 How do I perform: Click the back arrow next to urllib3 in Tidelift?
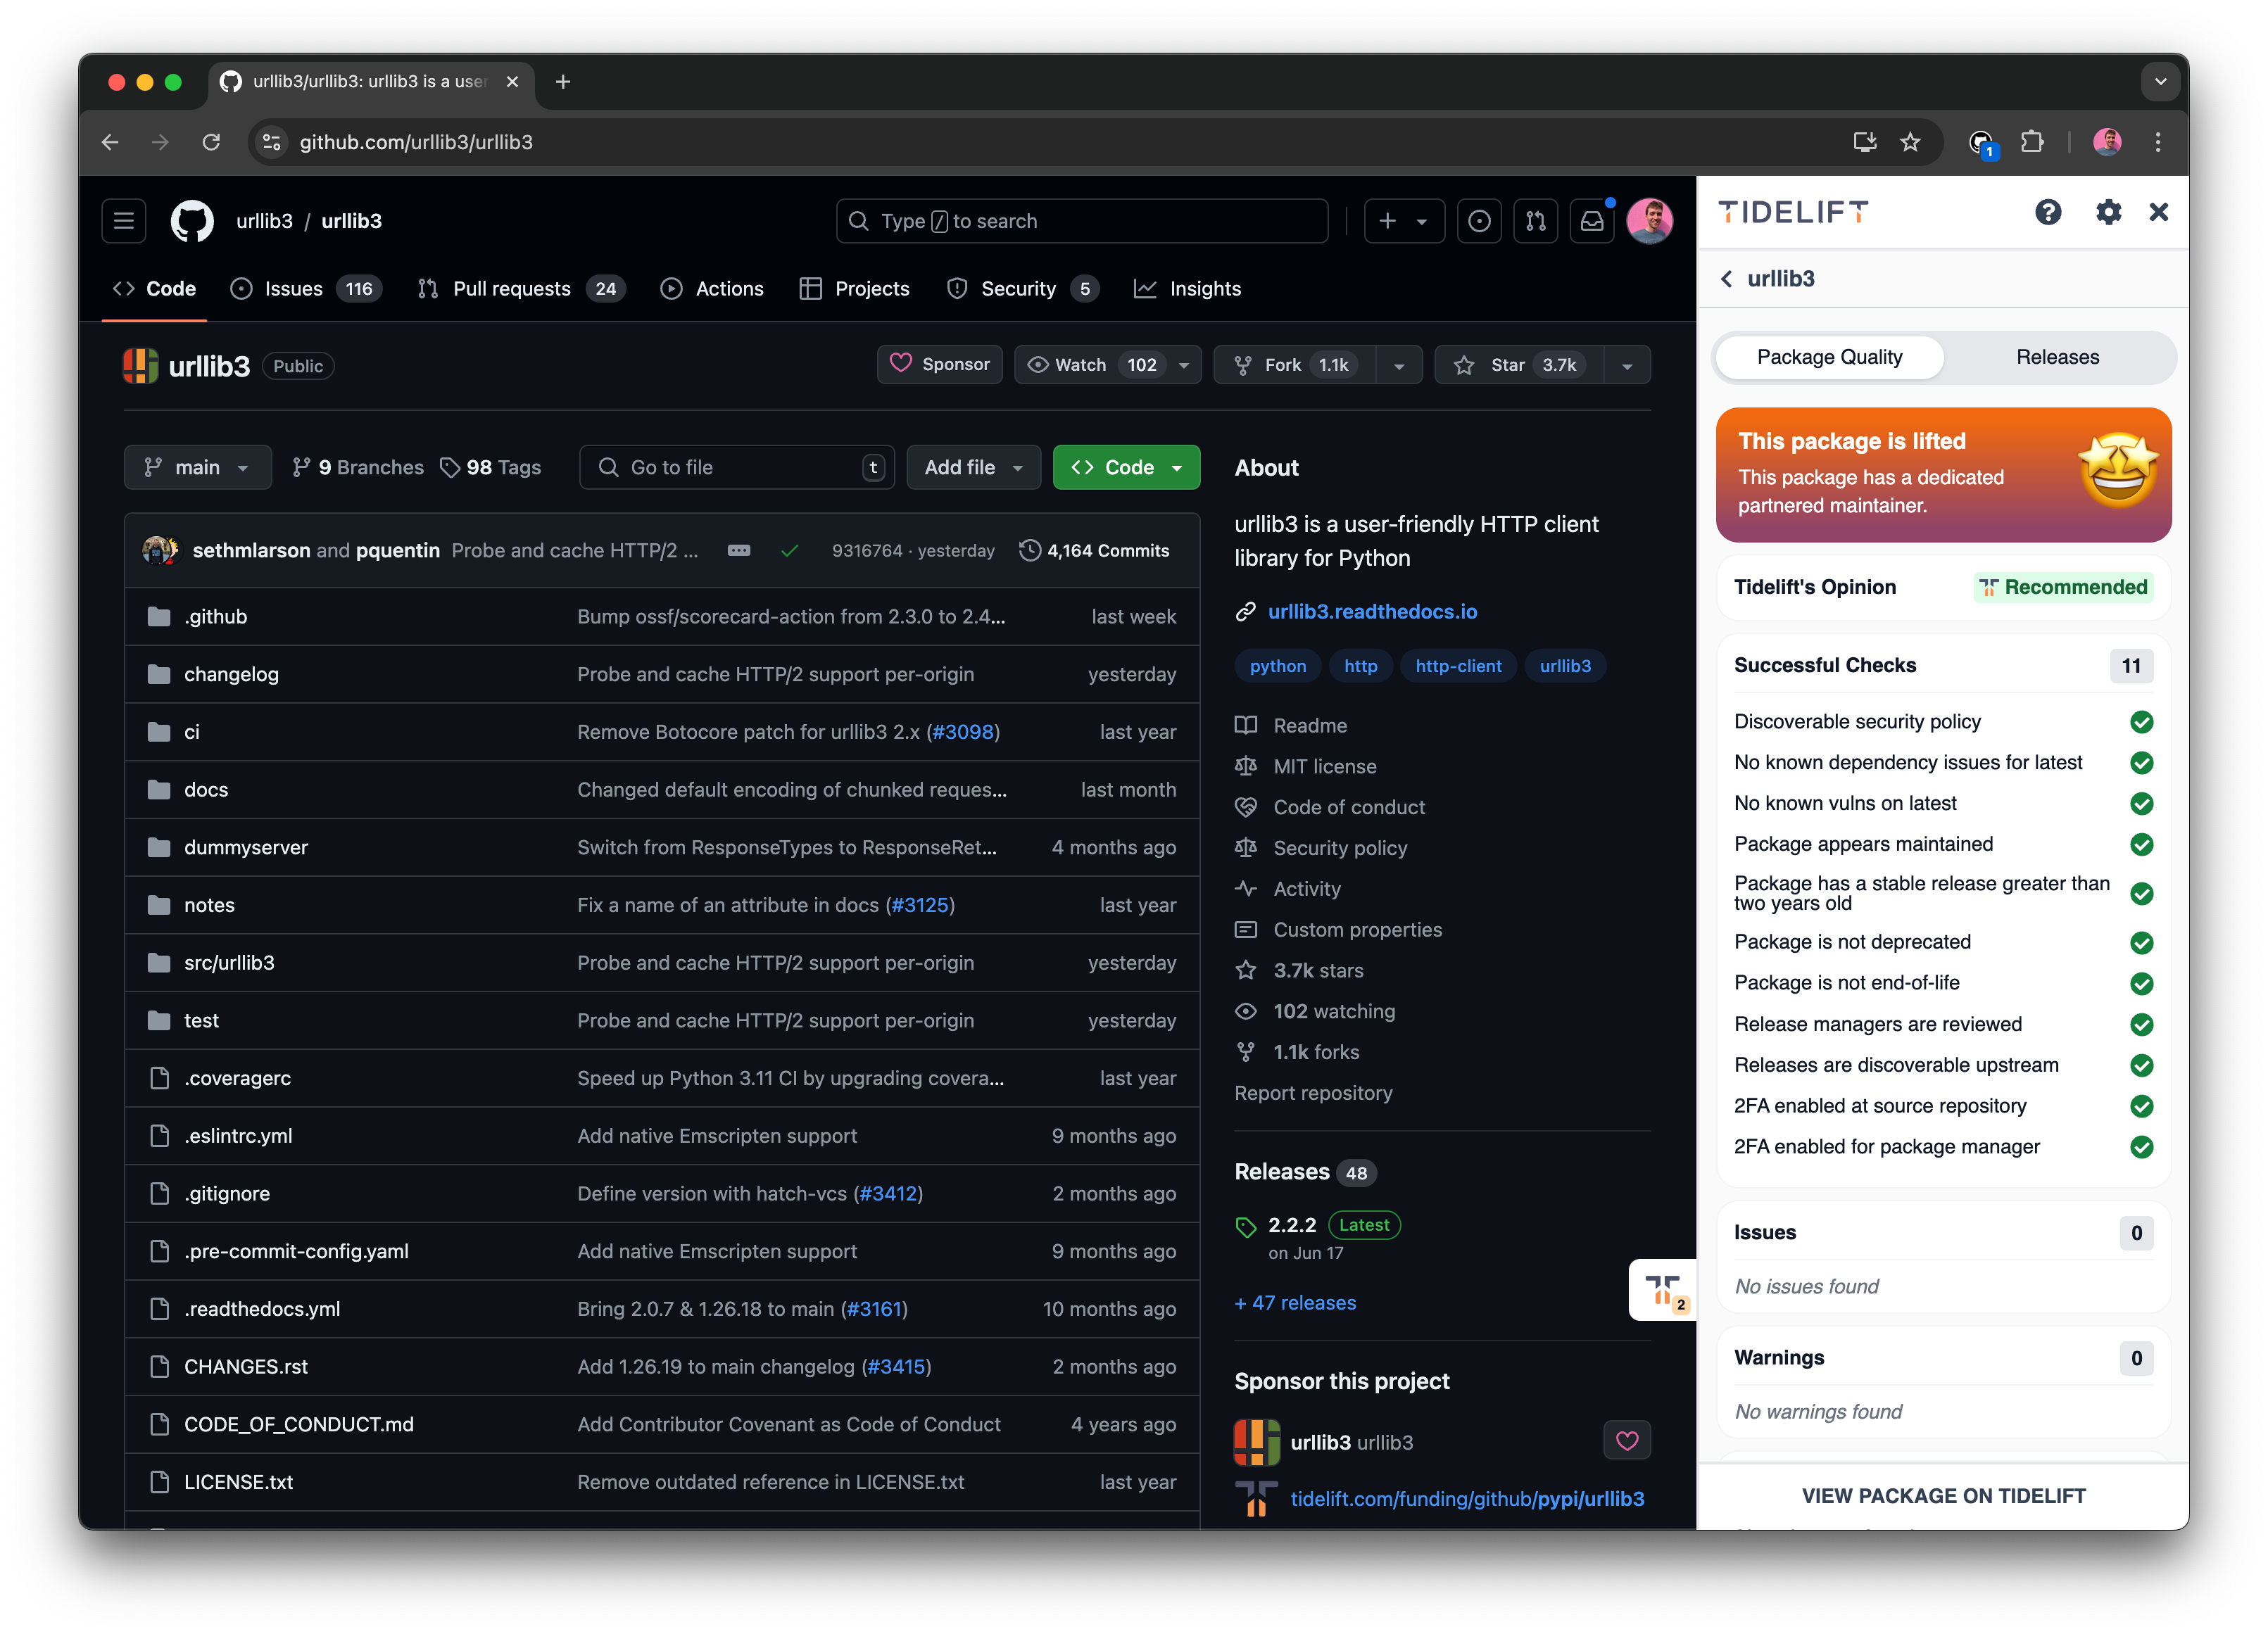point(1726,279)
